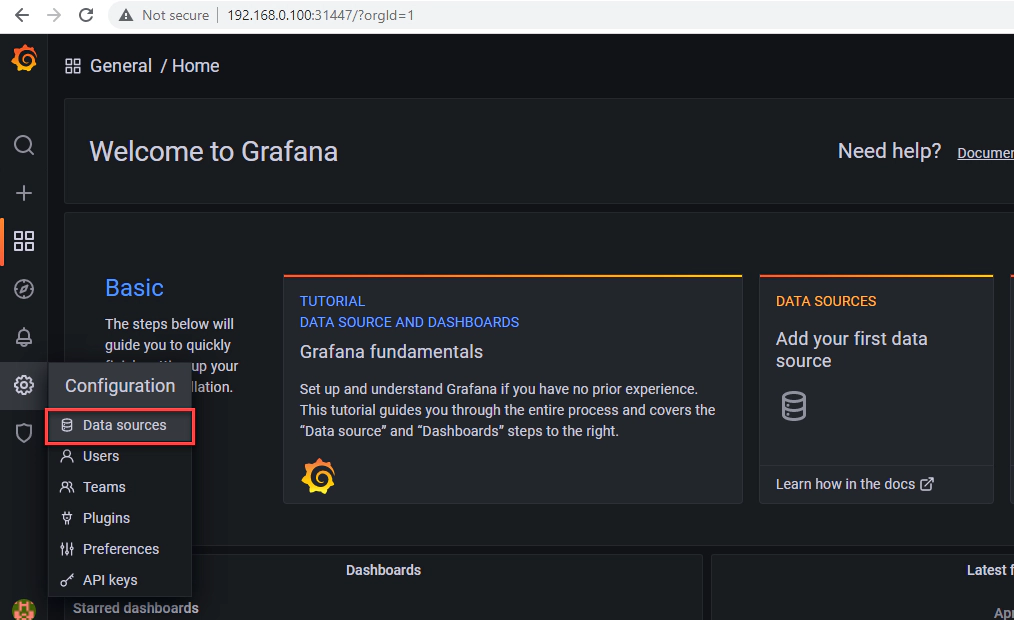Click the Grafana logo in the sidebar
Screen dimensions: 1014x620
pyautogui.click(x=24, y=59)
